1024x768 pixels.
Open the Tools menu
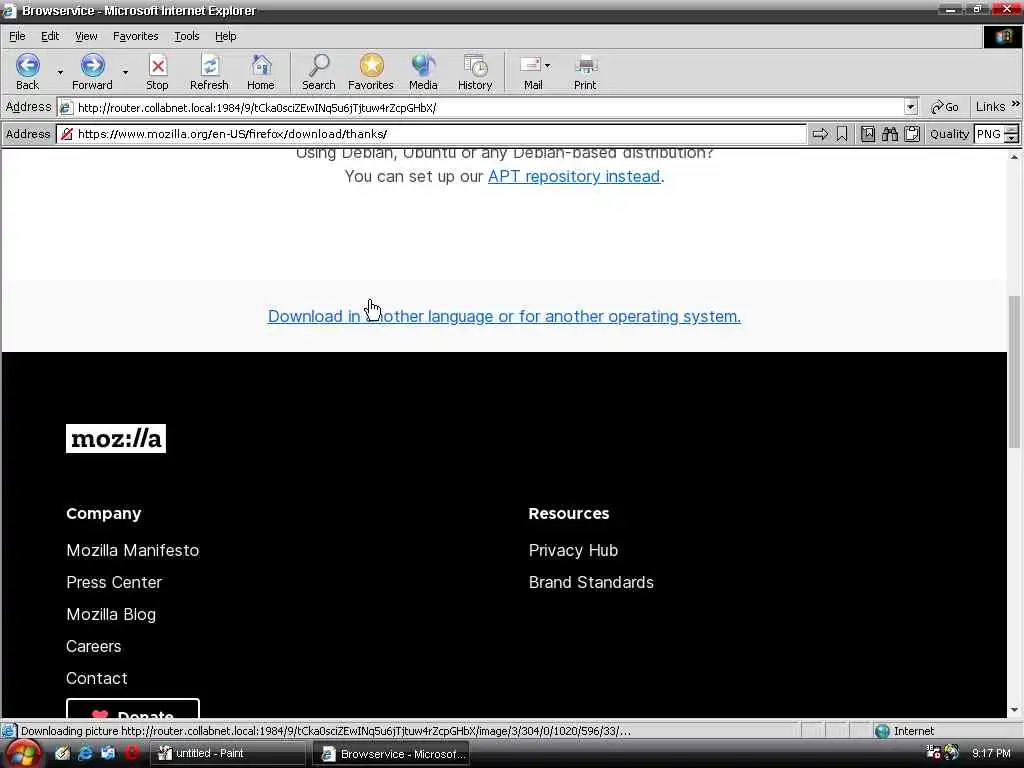186,37
